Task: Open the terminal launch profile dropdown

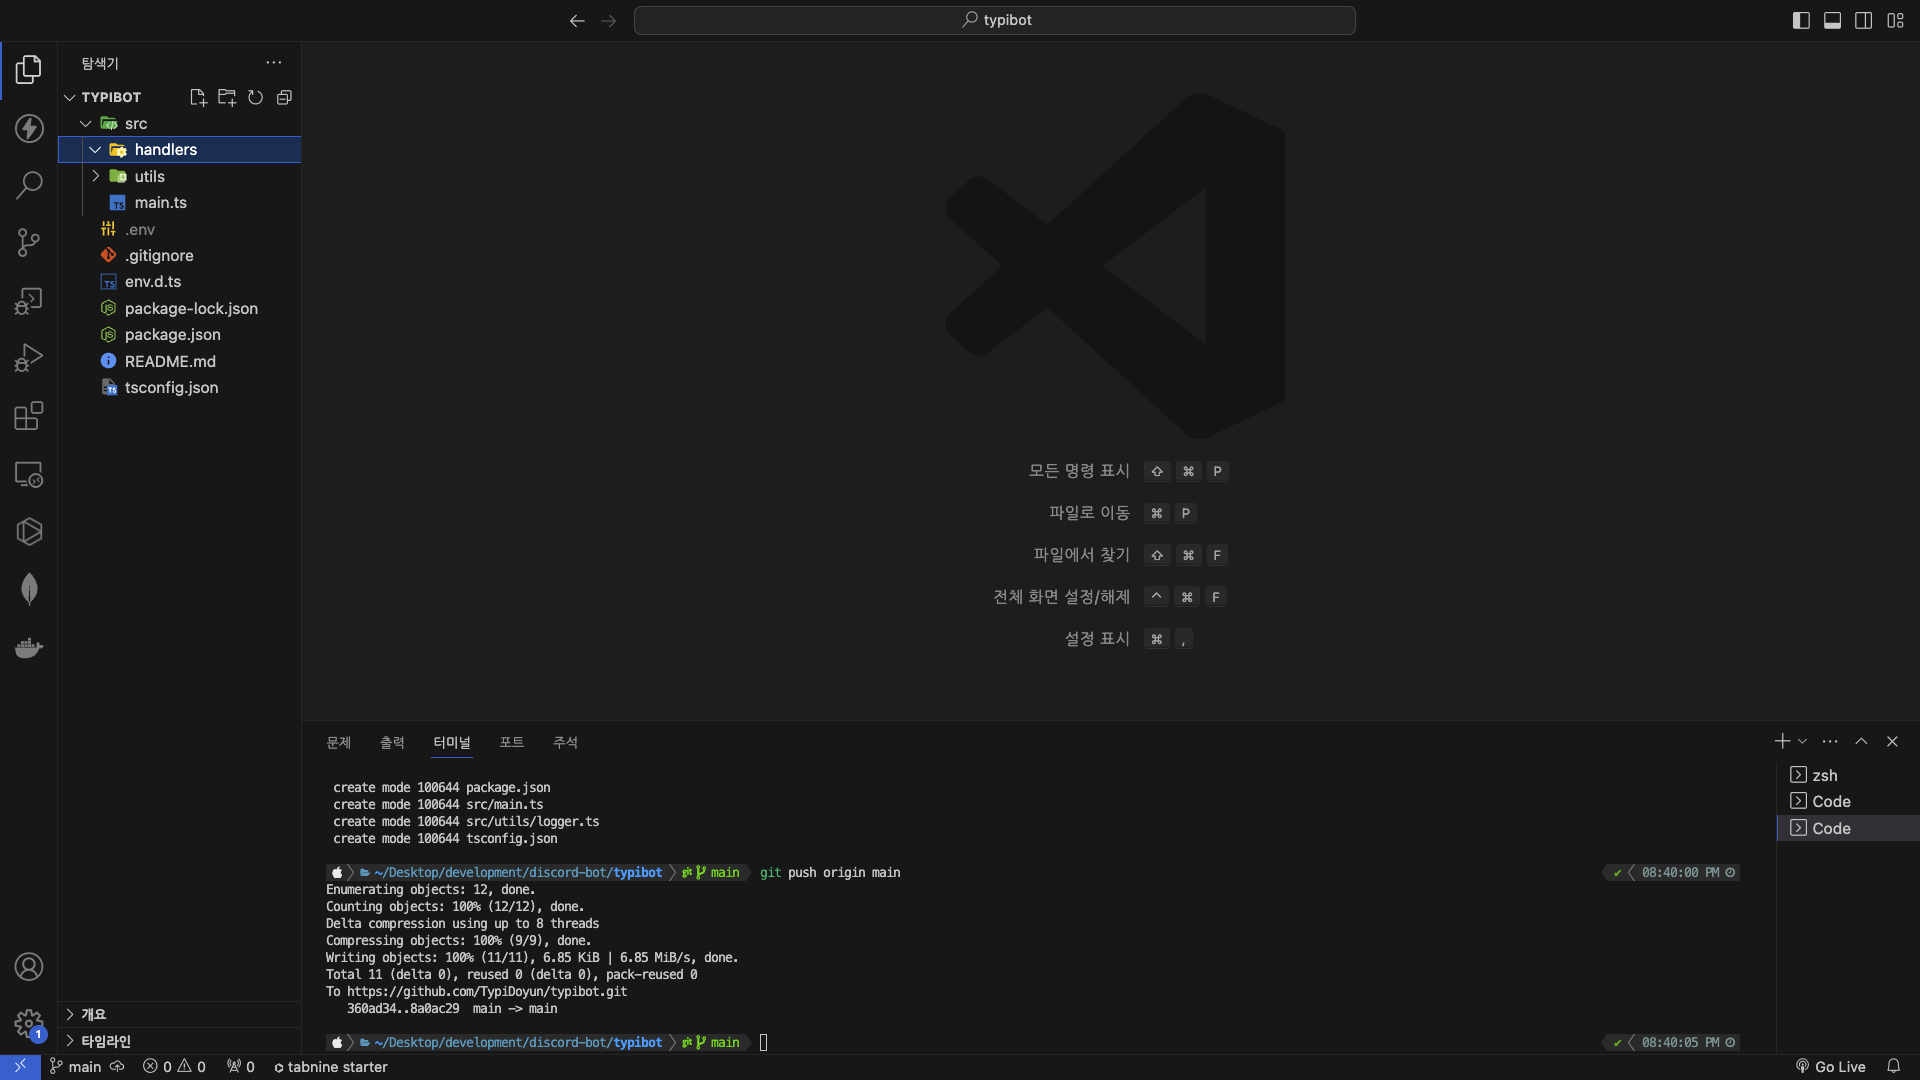Action: point(1802,741)
